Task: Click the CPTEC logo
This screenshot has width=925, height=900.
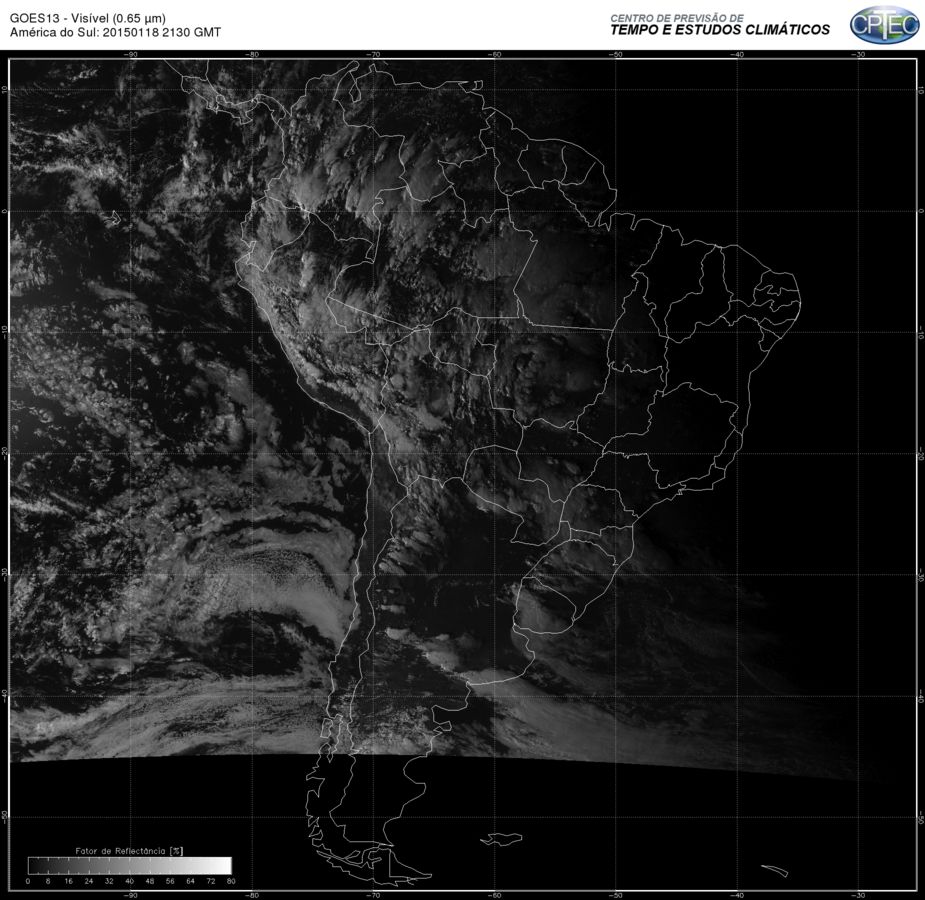Action: [x=884, y=25]
